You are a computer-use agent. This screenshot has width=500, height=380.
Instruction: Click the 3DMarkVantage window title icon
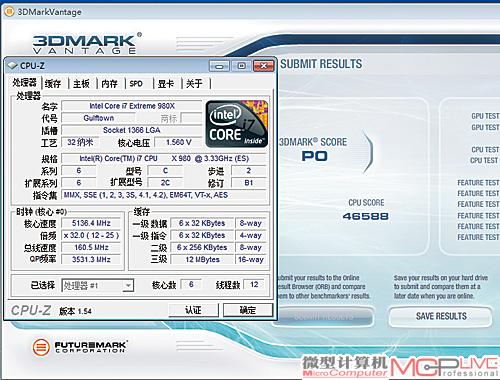[9, 12]
